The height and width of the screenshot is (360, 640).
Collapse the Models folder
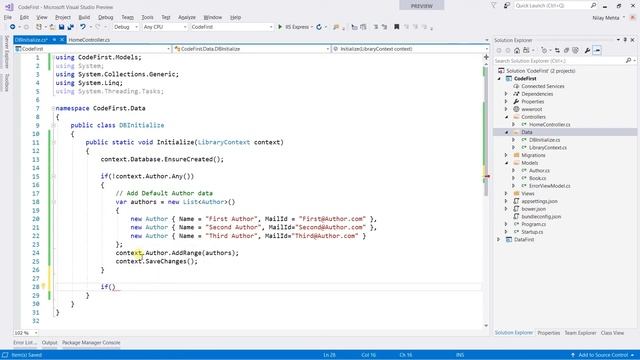tap(506, 163)
